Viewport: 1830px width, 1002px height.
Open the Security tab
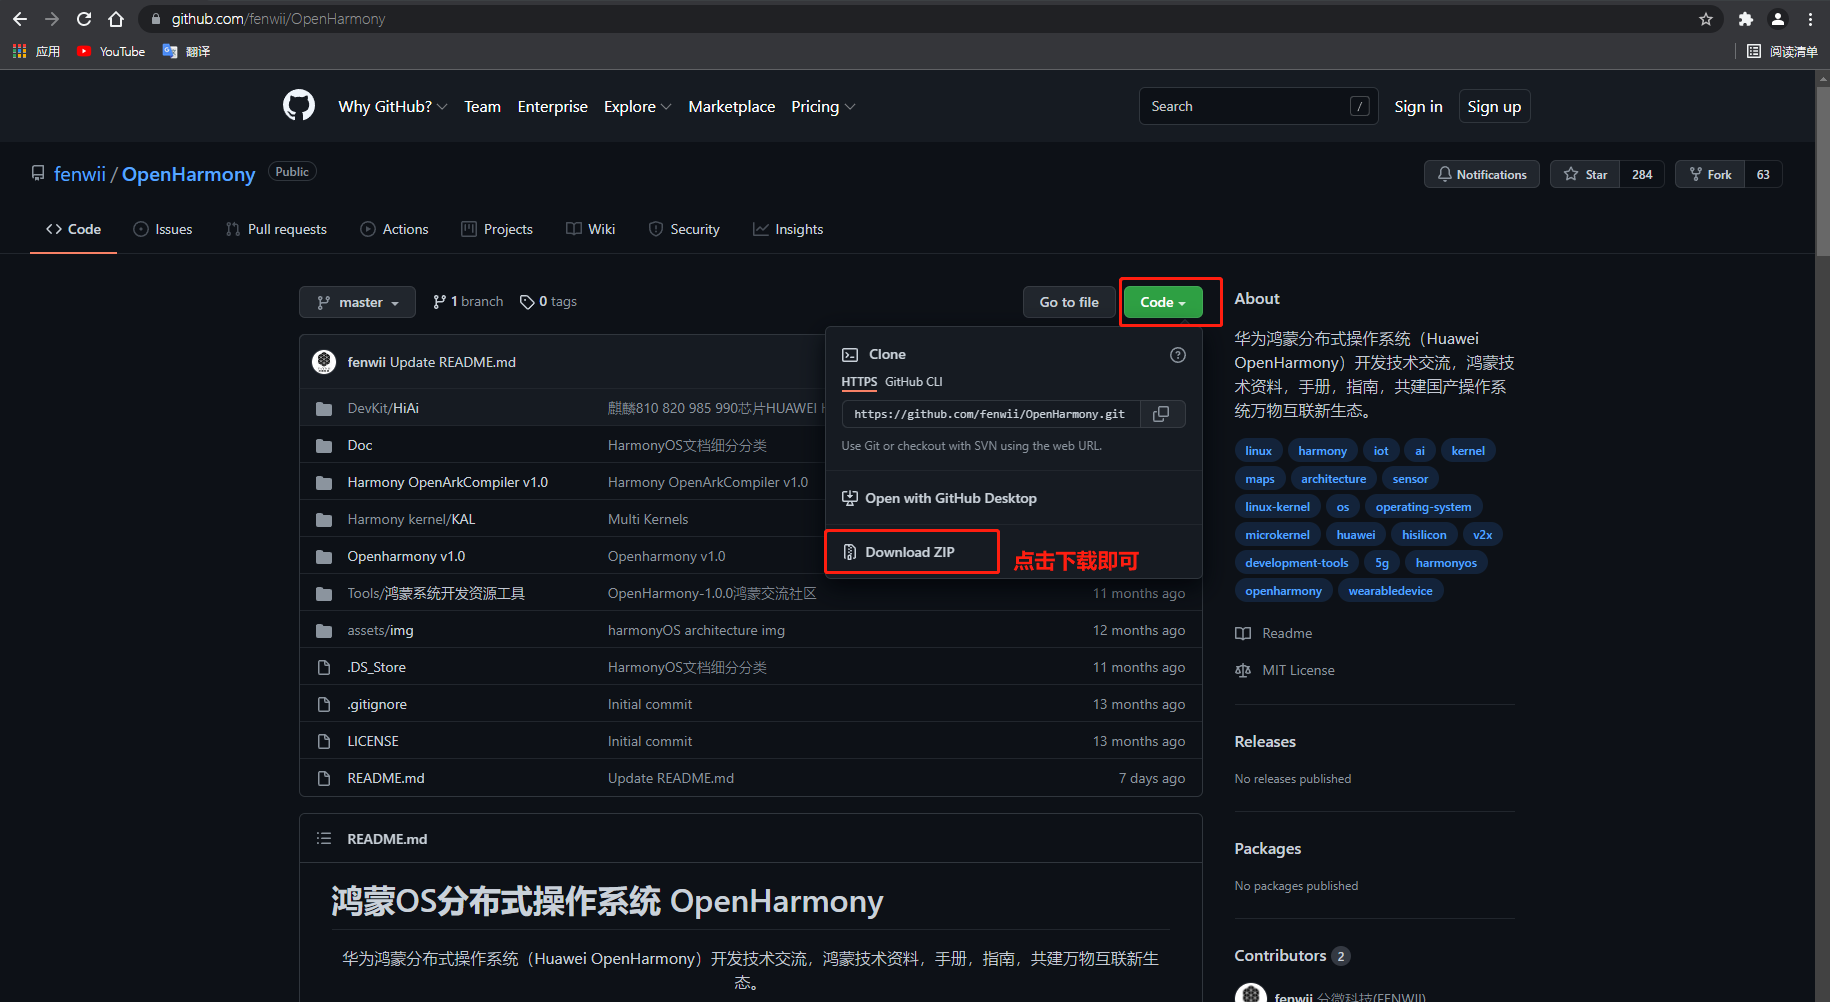684,229
